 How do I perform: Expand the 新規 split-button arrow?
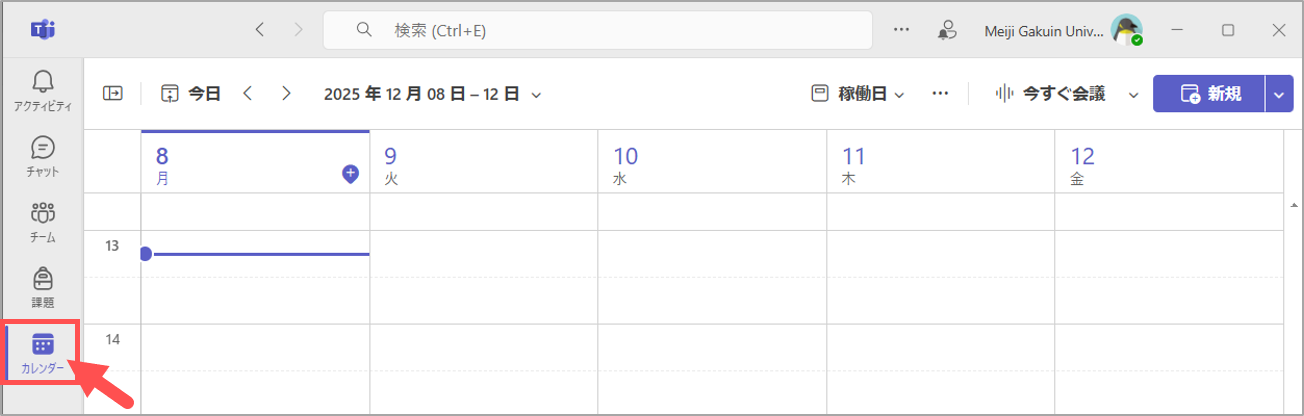point(1279,94)
